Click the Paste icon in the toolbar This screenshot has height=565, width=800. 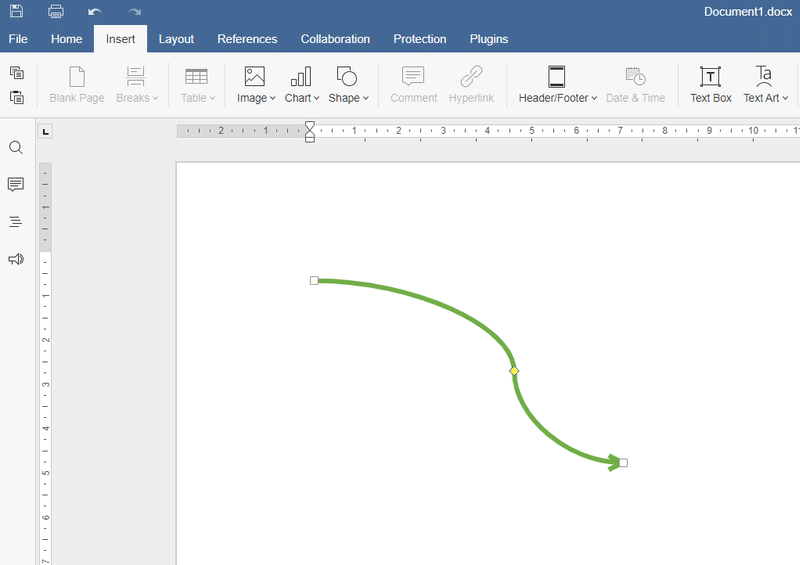(17, 97)
